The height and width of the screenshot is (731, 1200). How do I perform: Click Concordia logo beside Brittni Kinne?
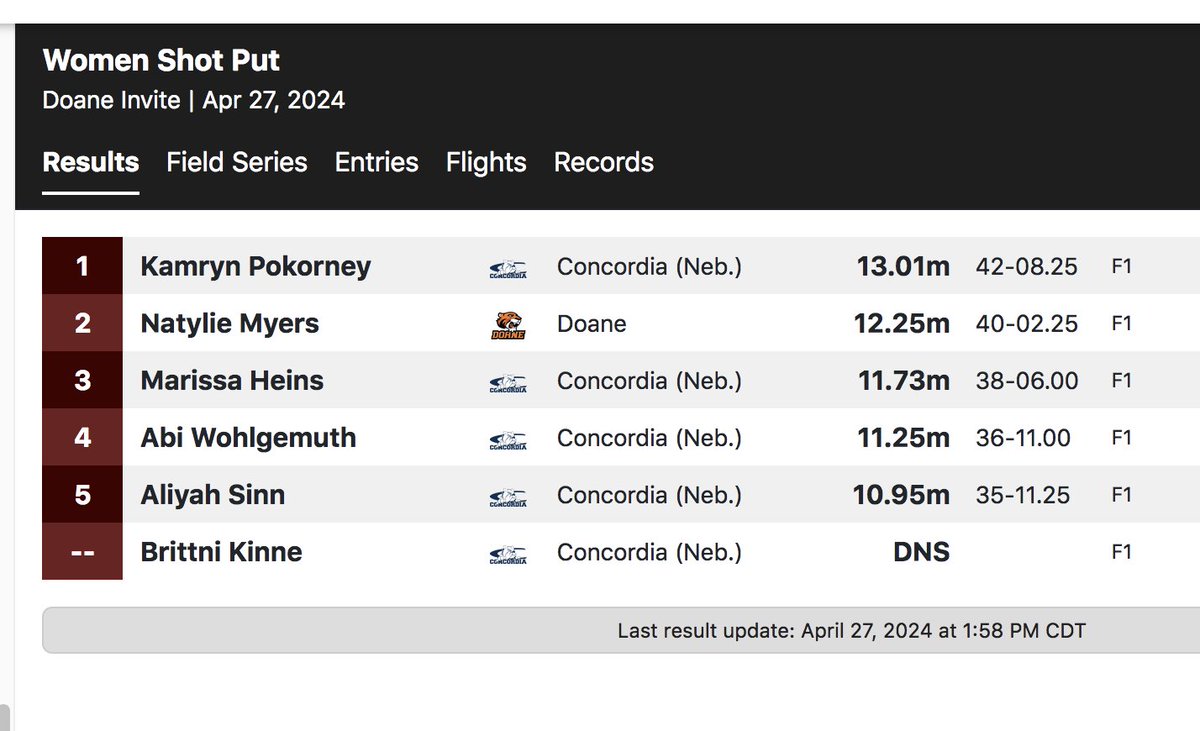point(508,553)
